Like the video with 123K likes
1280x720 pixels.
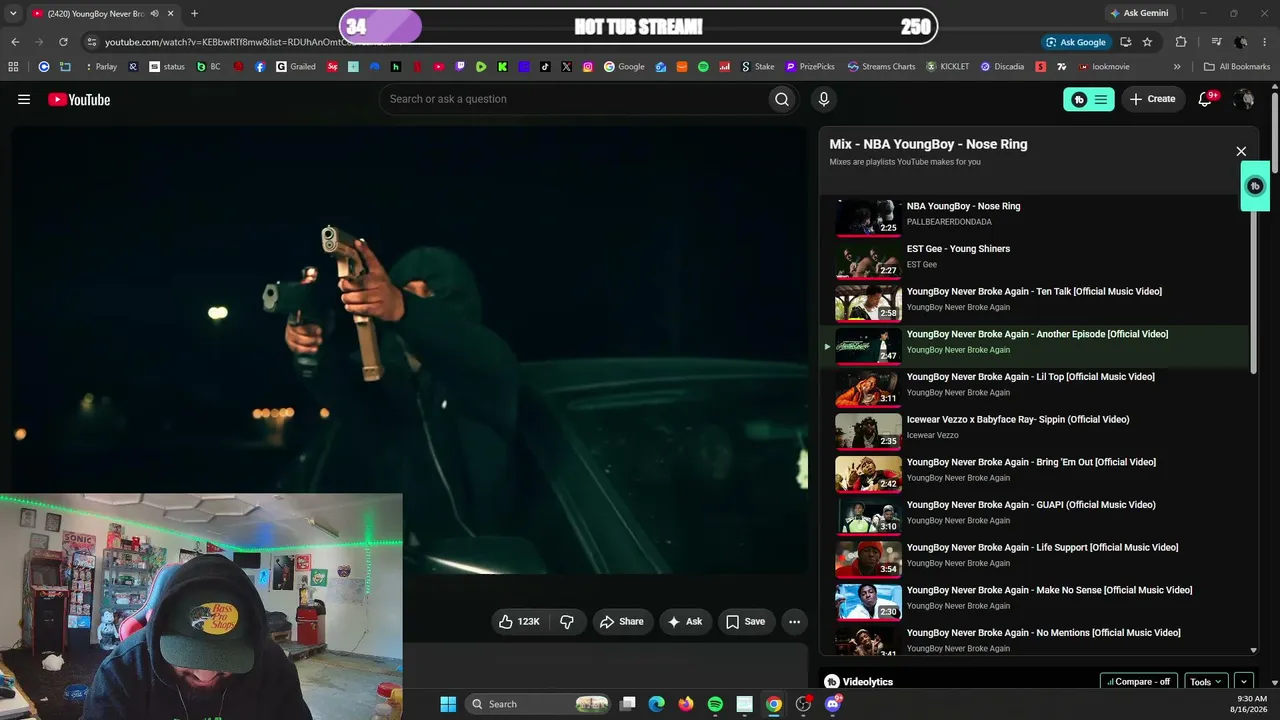pyautogui.click(x=519, y=622)
